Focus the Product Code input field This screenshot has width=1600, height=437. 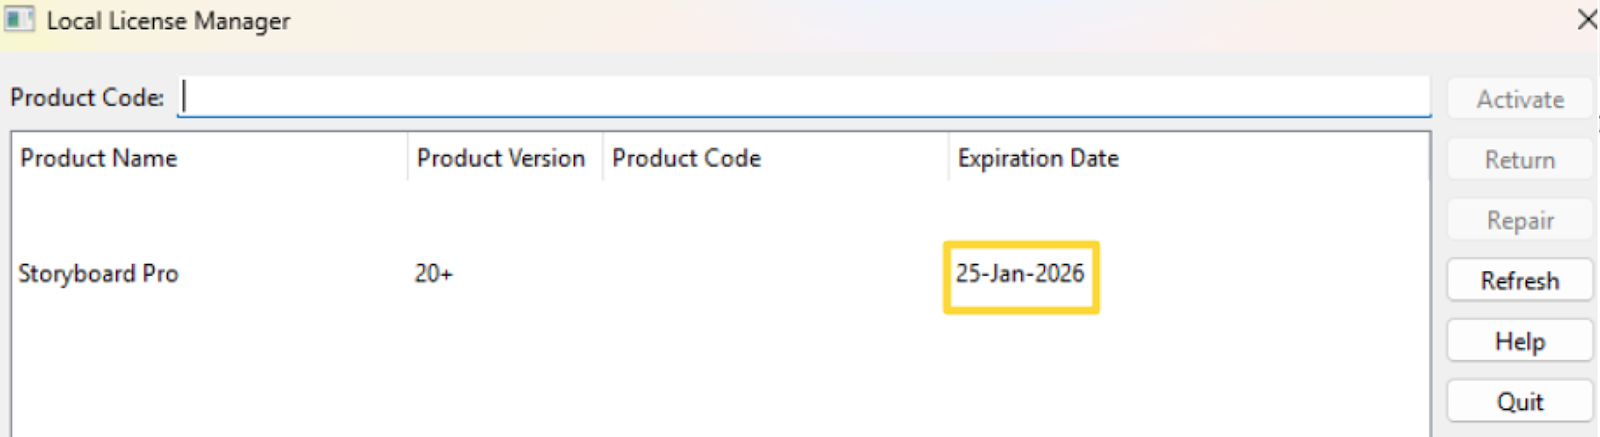(805, 98)
